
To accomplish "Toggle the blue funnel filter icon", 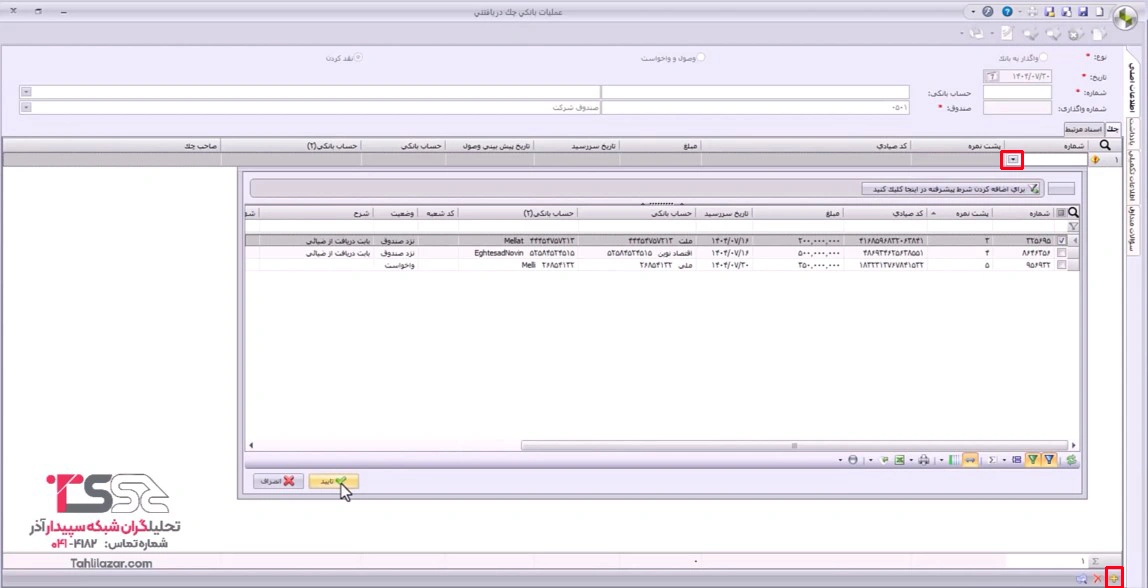I will pyautogui.click(x=1049, y=460).
